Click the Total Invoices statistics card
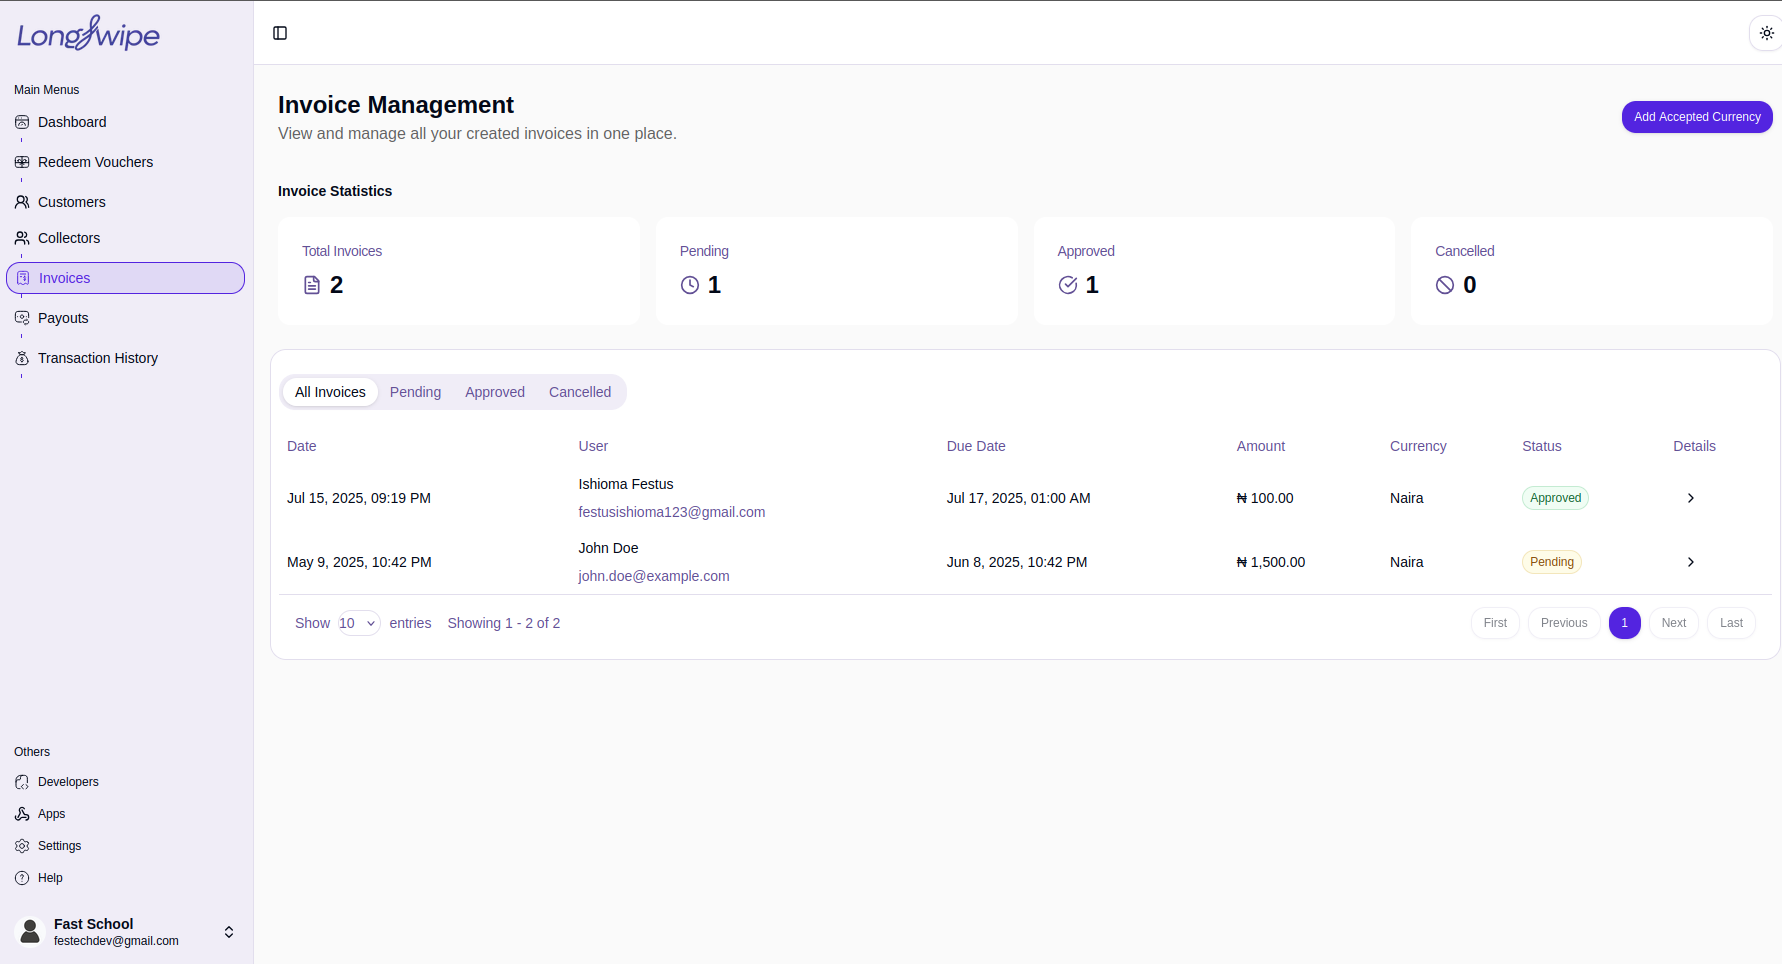 pyautogui.click(x=459, y=271)
